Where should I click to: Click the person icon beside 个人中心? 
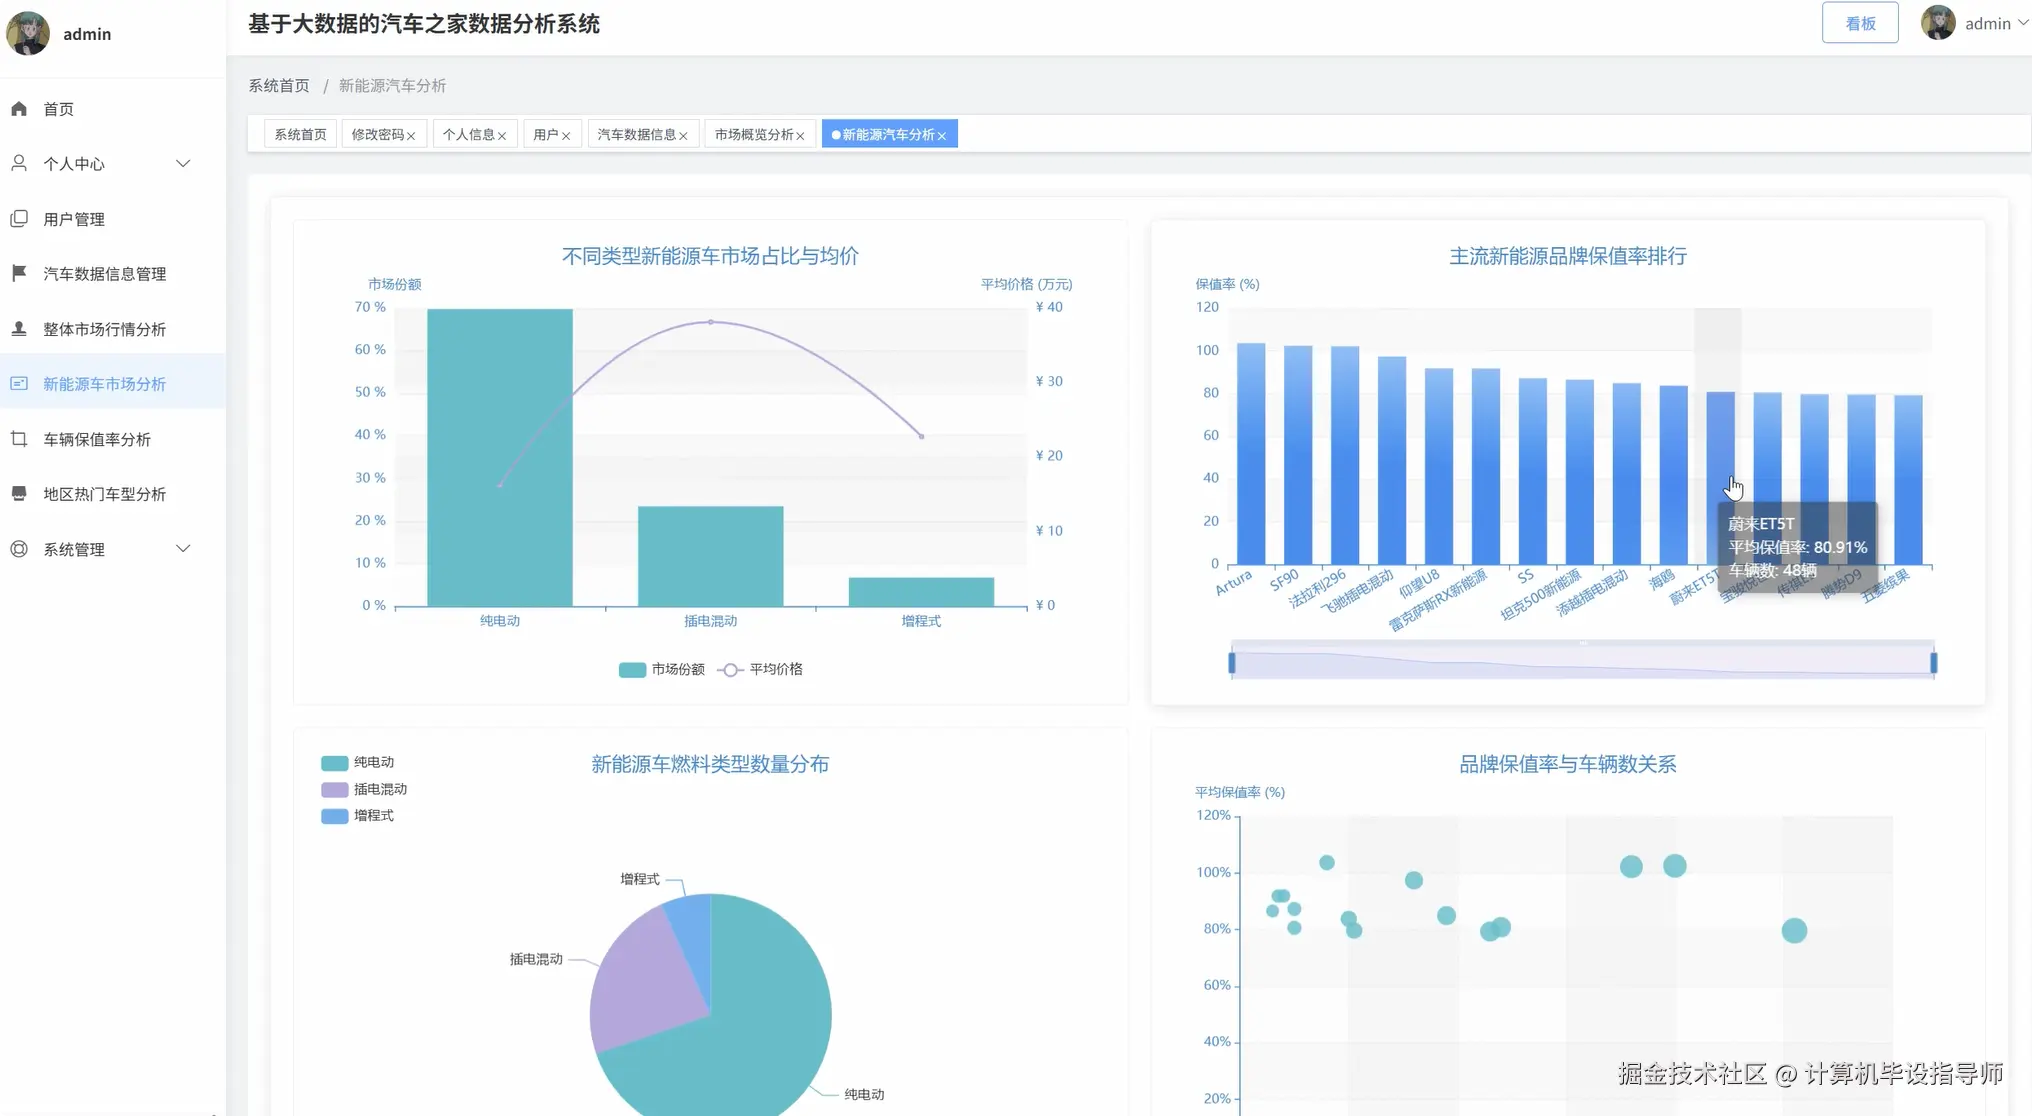point(19,163)
